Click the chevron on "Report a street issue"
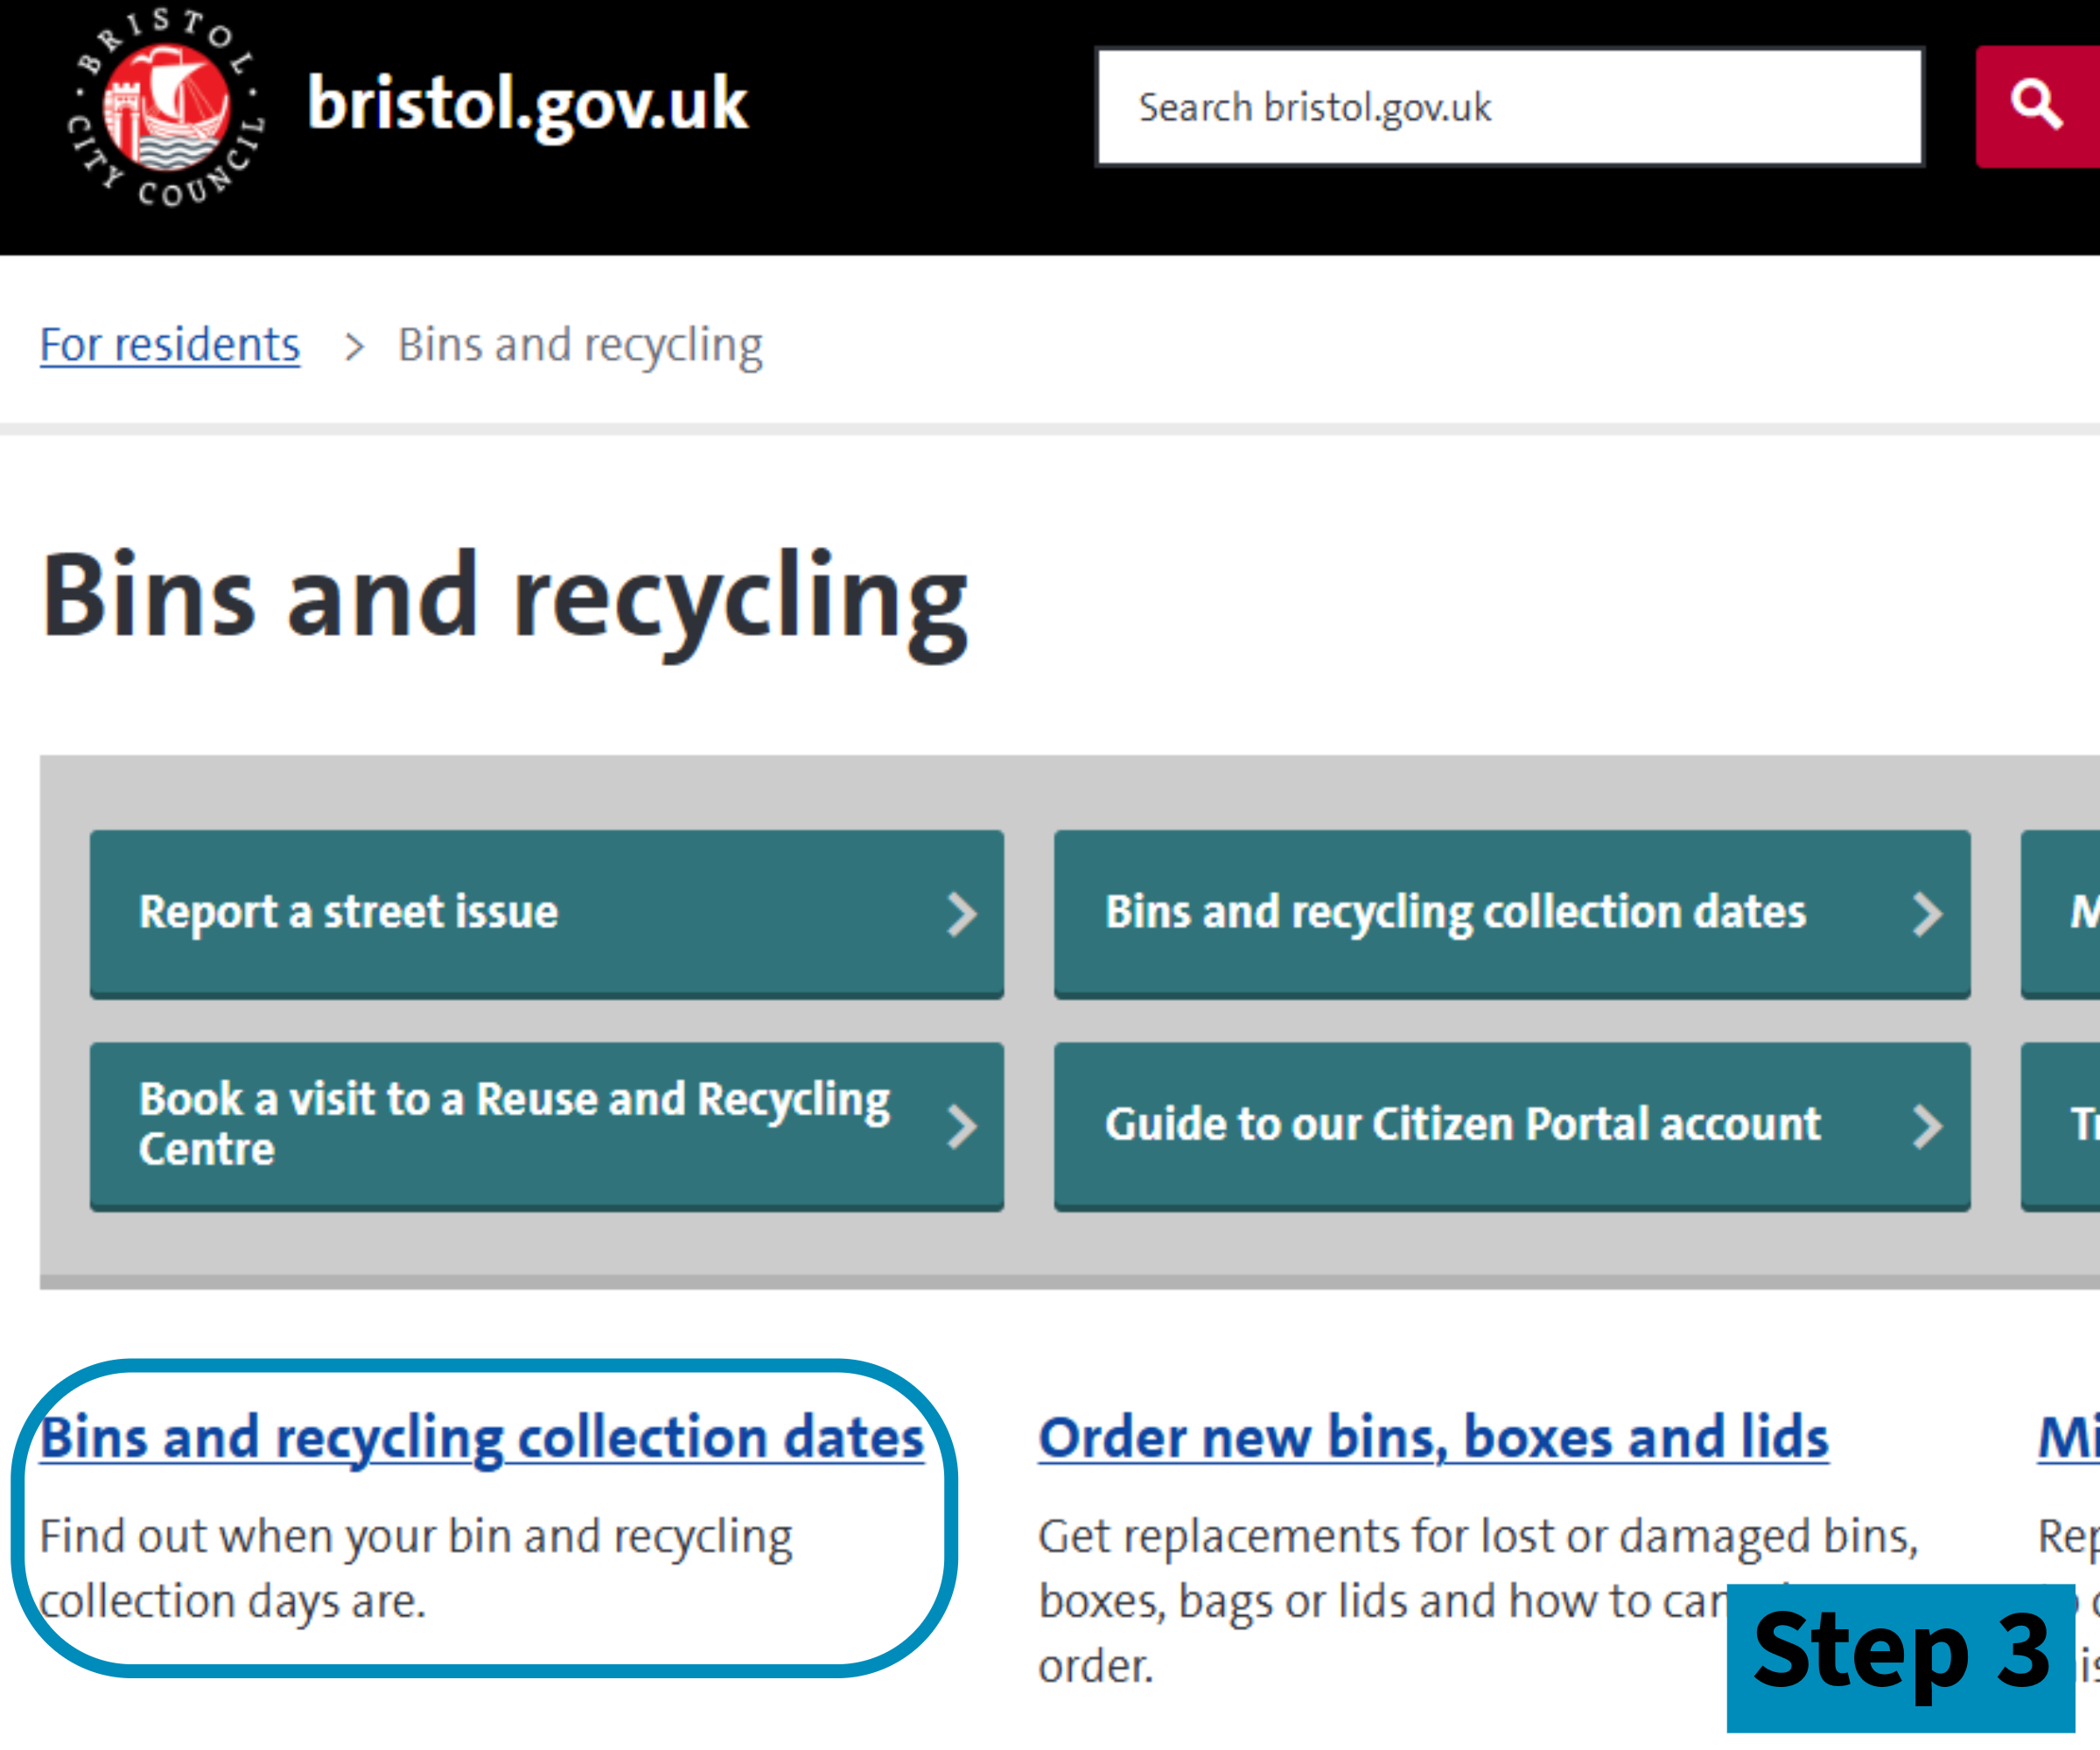The width and height of the screenshot is (2100, 1750). pyautogui.click(x=963, y=912)
